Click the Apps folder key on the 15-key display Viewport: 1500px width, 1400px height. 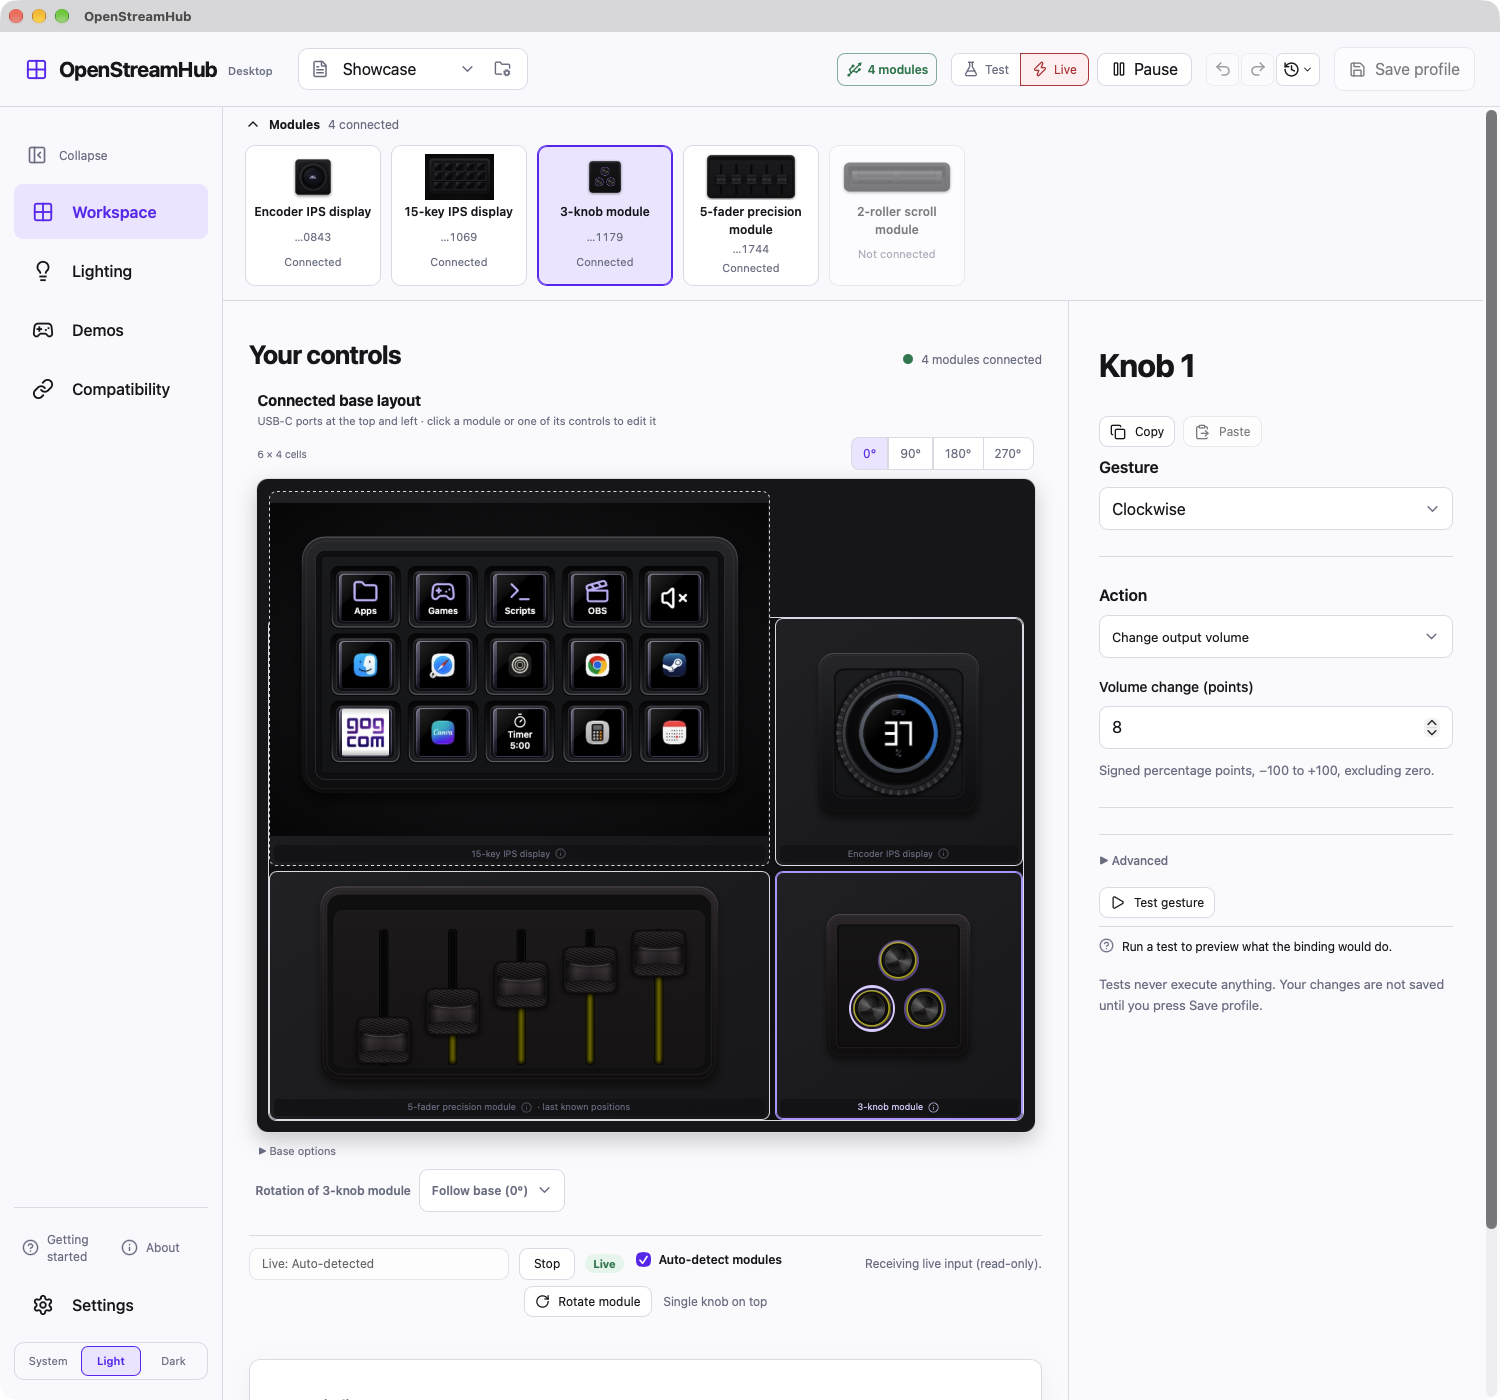(365, 597)
